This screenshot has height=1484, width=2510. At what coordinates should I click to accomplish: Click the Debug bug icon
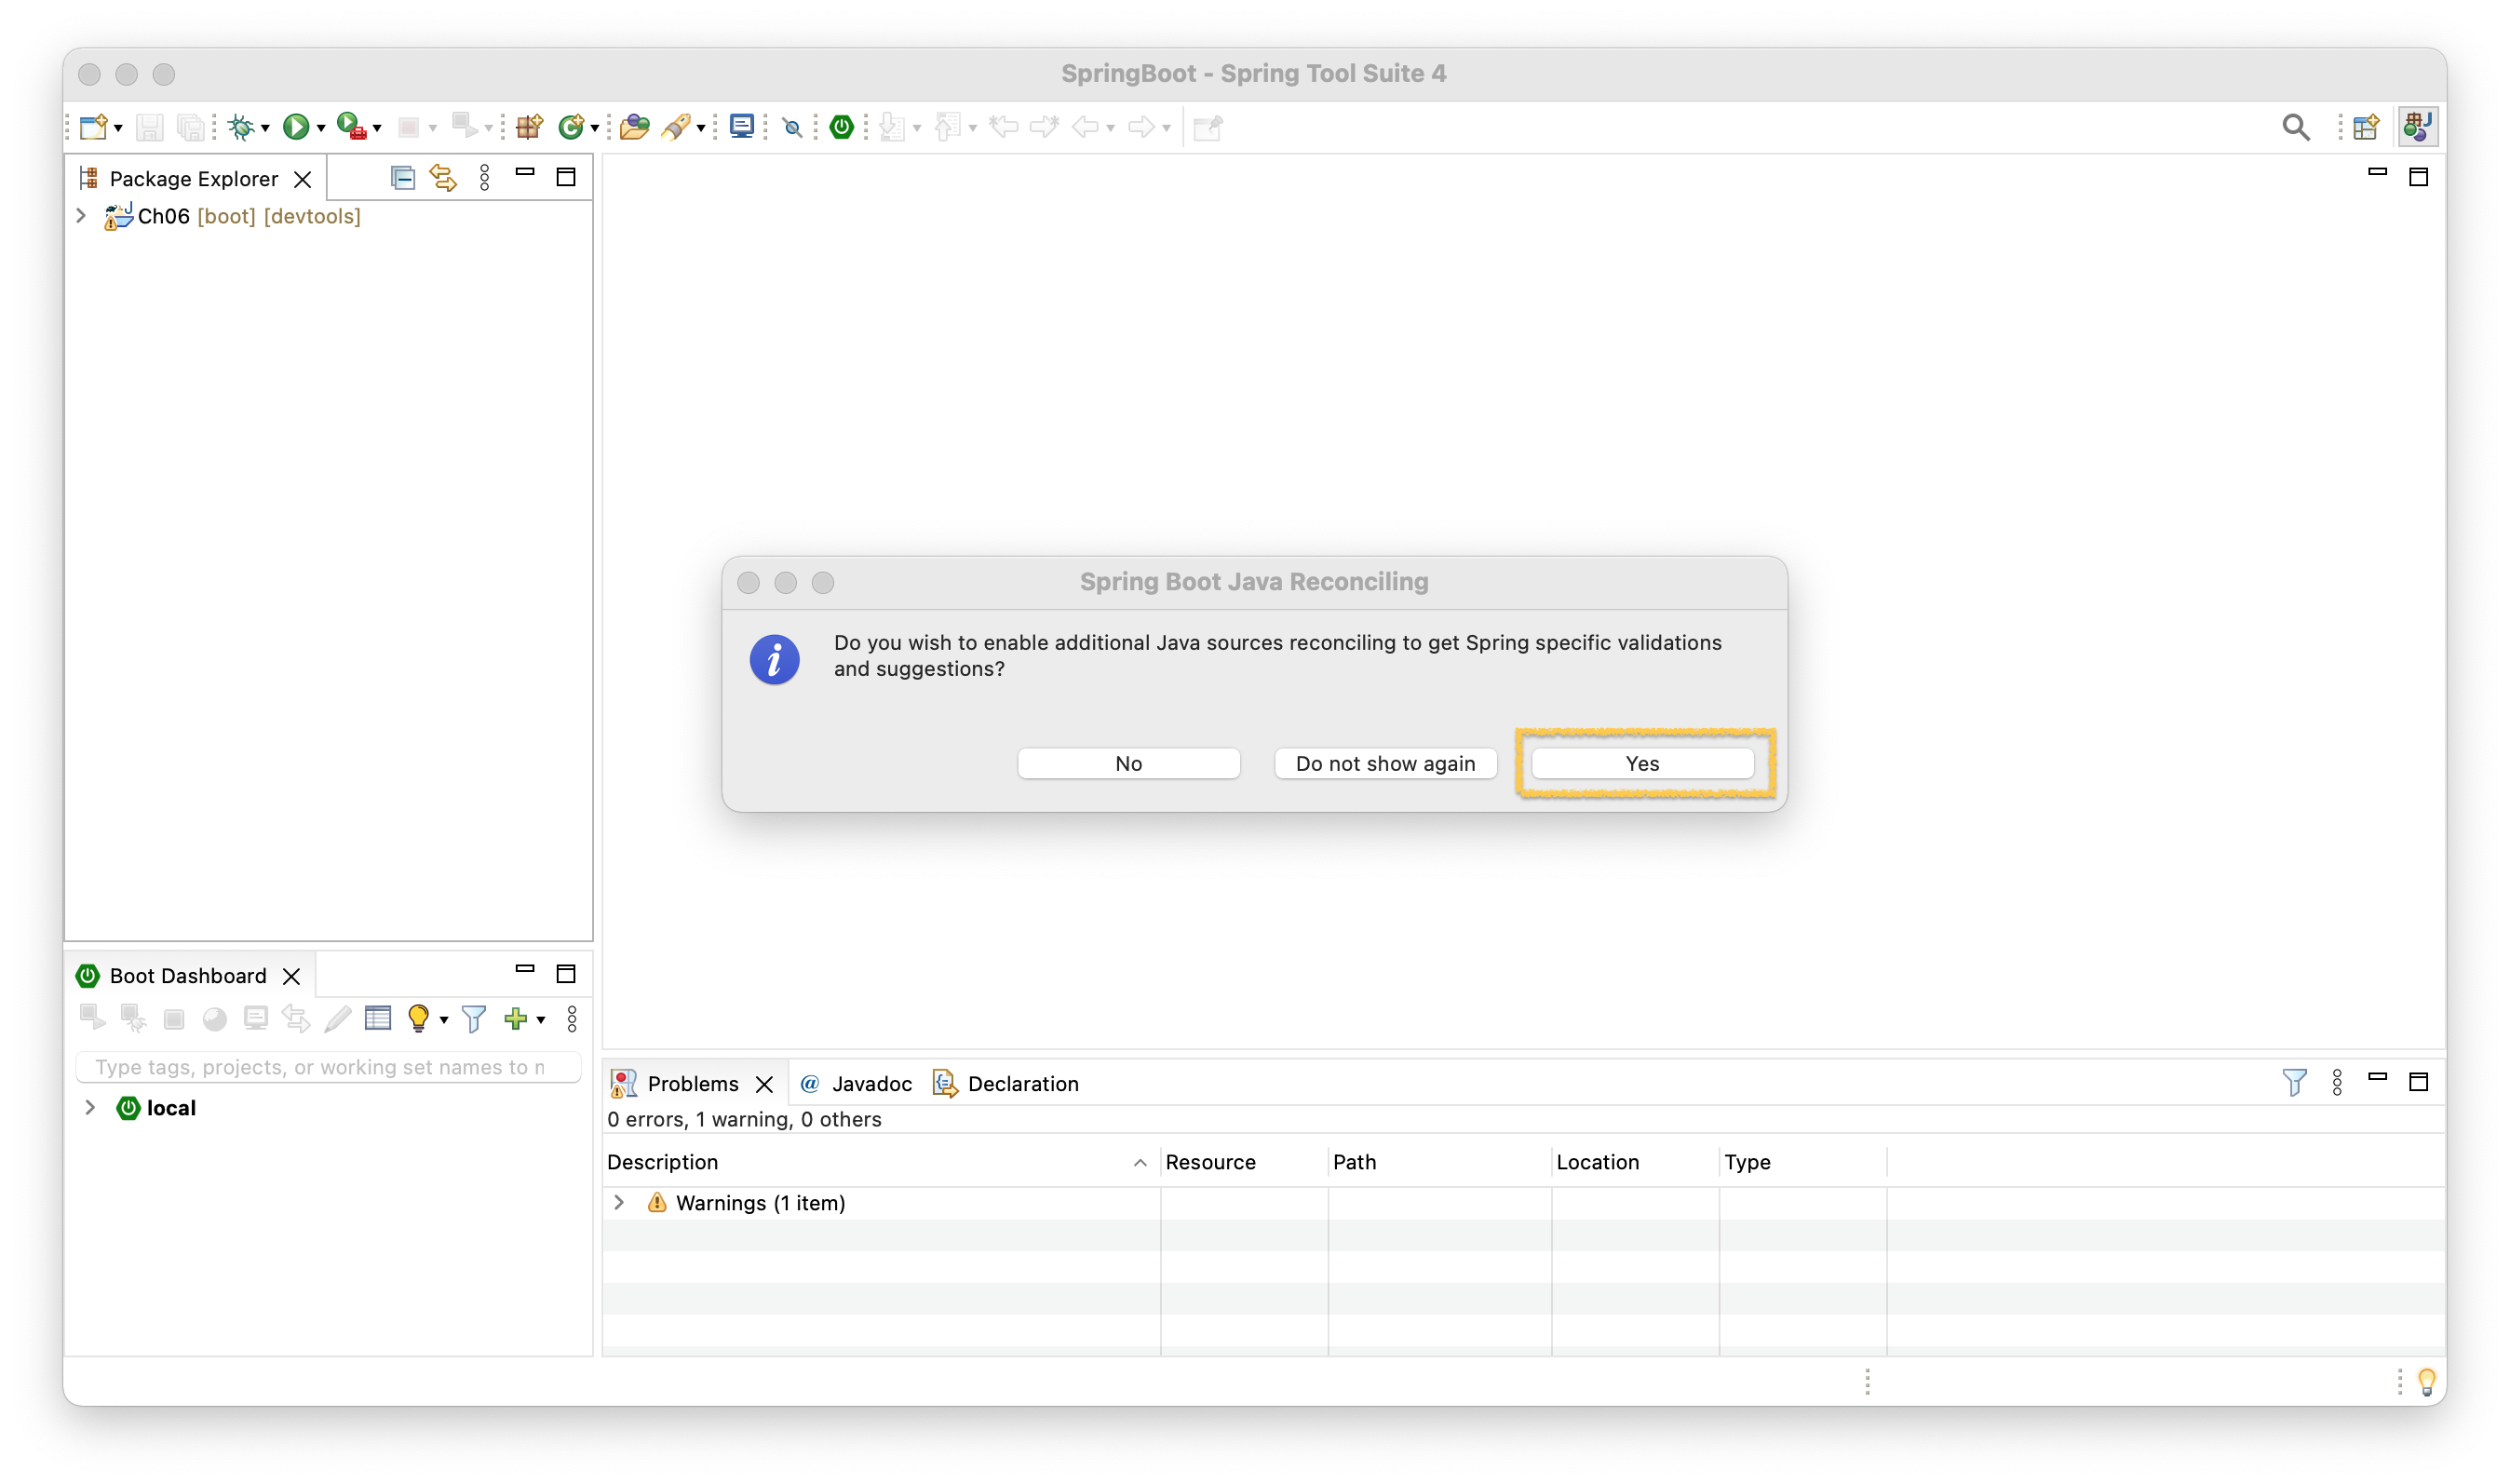241,127
